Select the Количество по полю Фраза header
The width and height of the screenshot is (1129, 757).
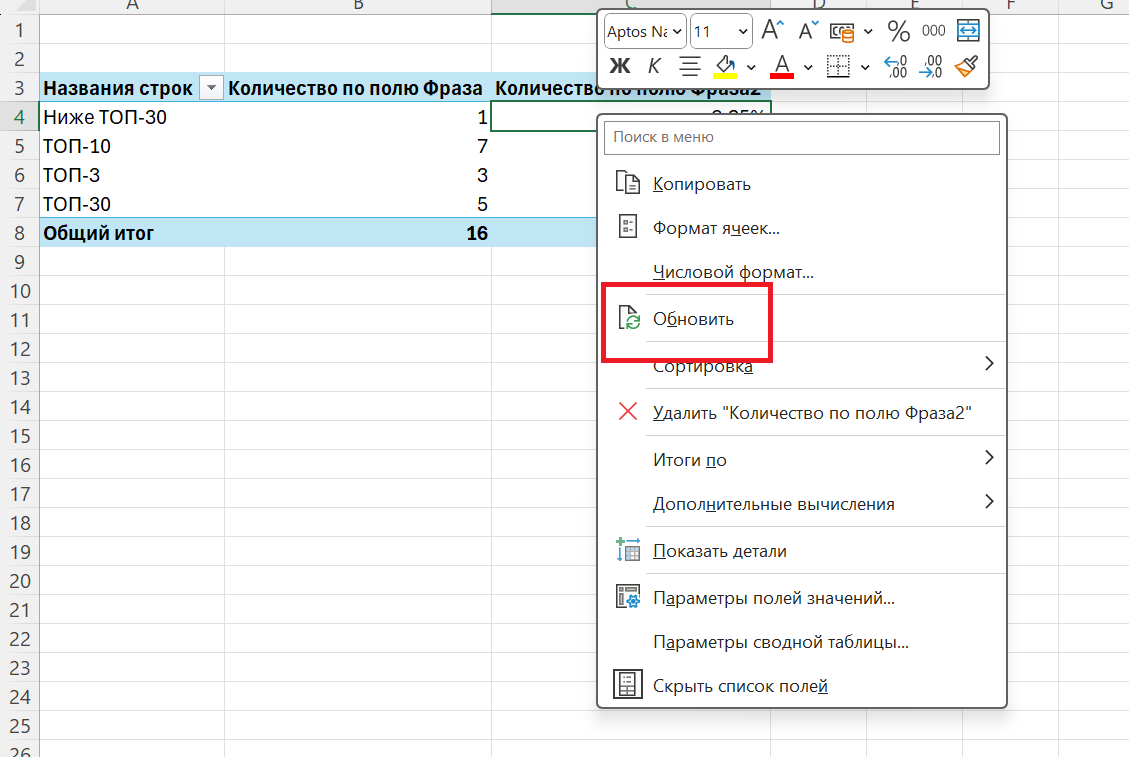358,88
